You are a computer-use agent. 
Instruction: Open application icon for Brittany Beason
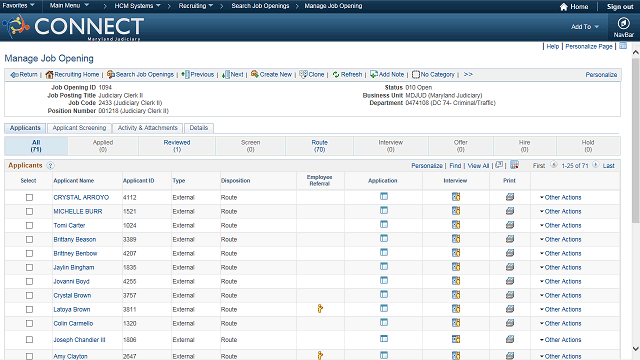[384, 239]
